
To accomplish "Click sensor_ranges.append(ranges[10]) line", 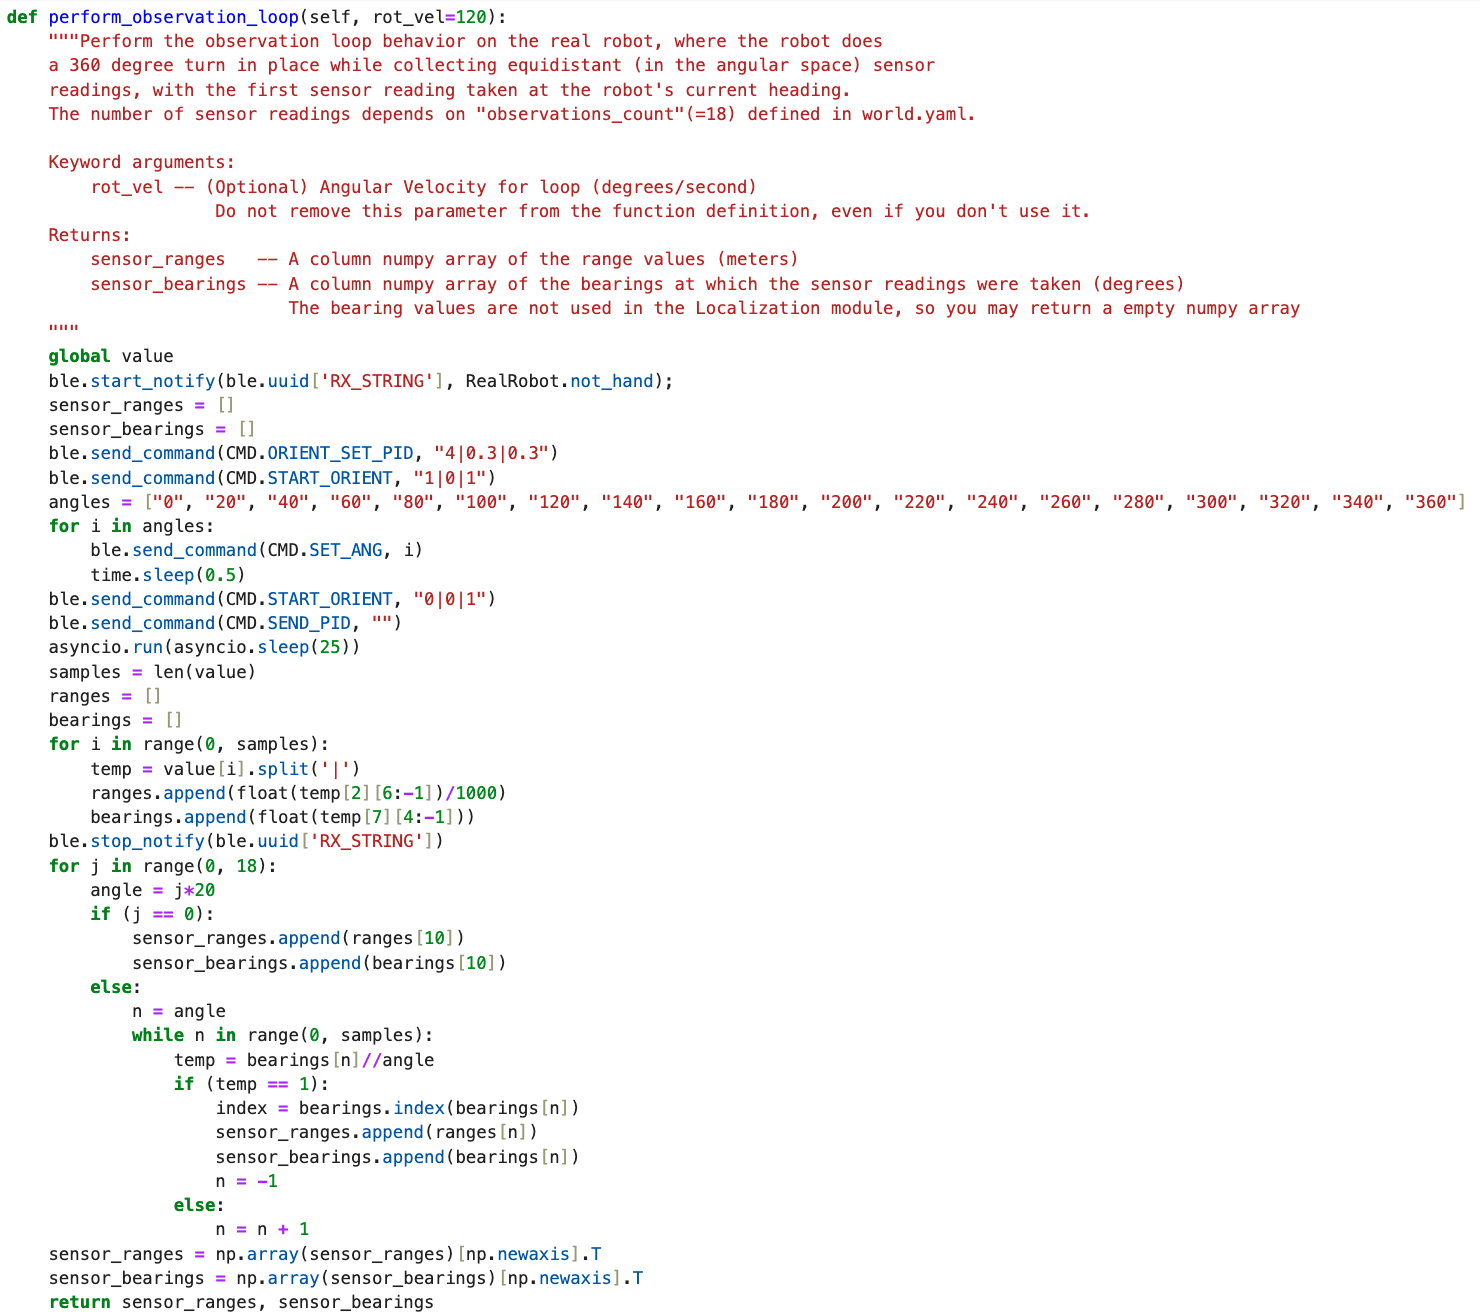I will tap(298, 938).
